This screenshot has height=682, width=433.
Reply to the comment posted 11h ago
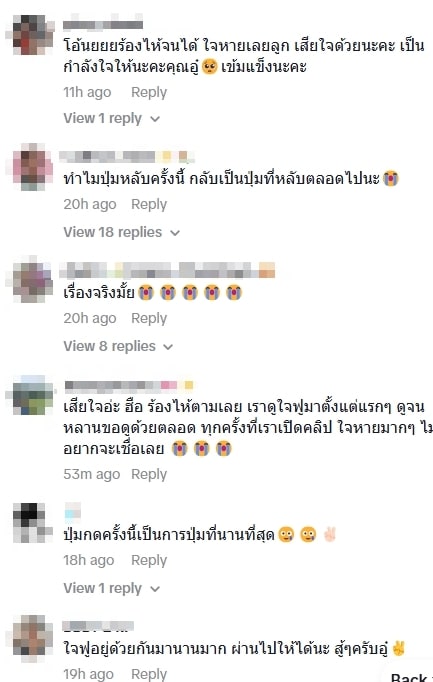(149, 92)
